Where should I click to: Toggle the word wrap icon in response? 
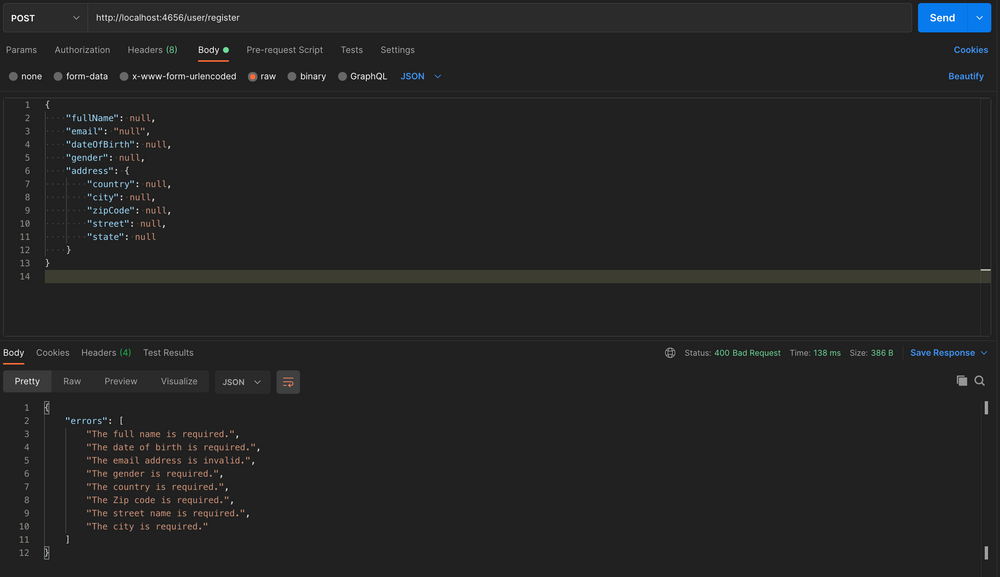(x=288, y=382)
